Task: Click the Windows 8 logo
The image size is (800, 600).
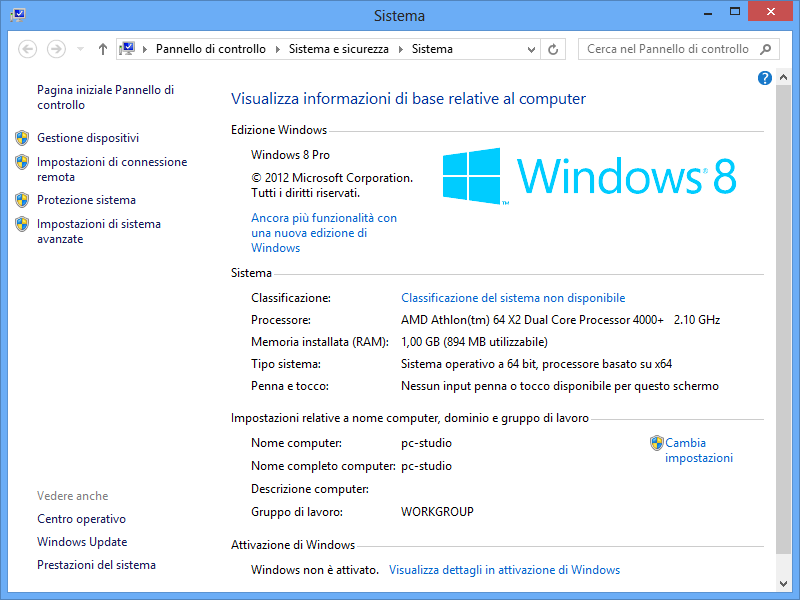Action: click(589, 176)
